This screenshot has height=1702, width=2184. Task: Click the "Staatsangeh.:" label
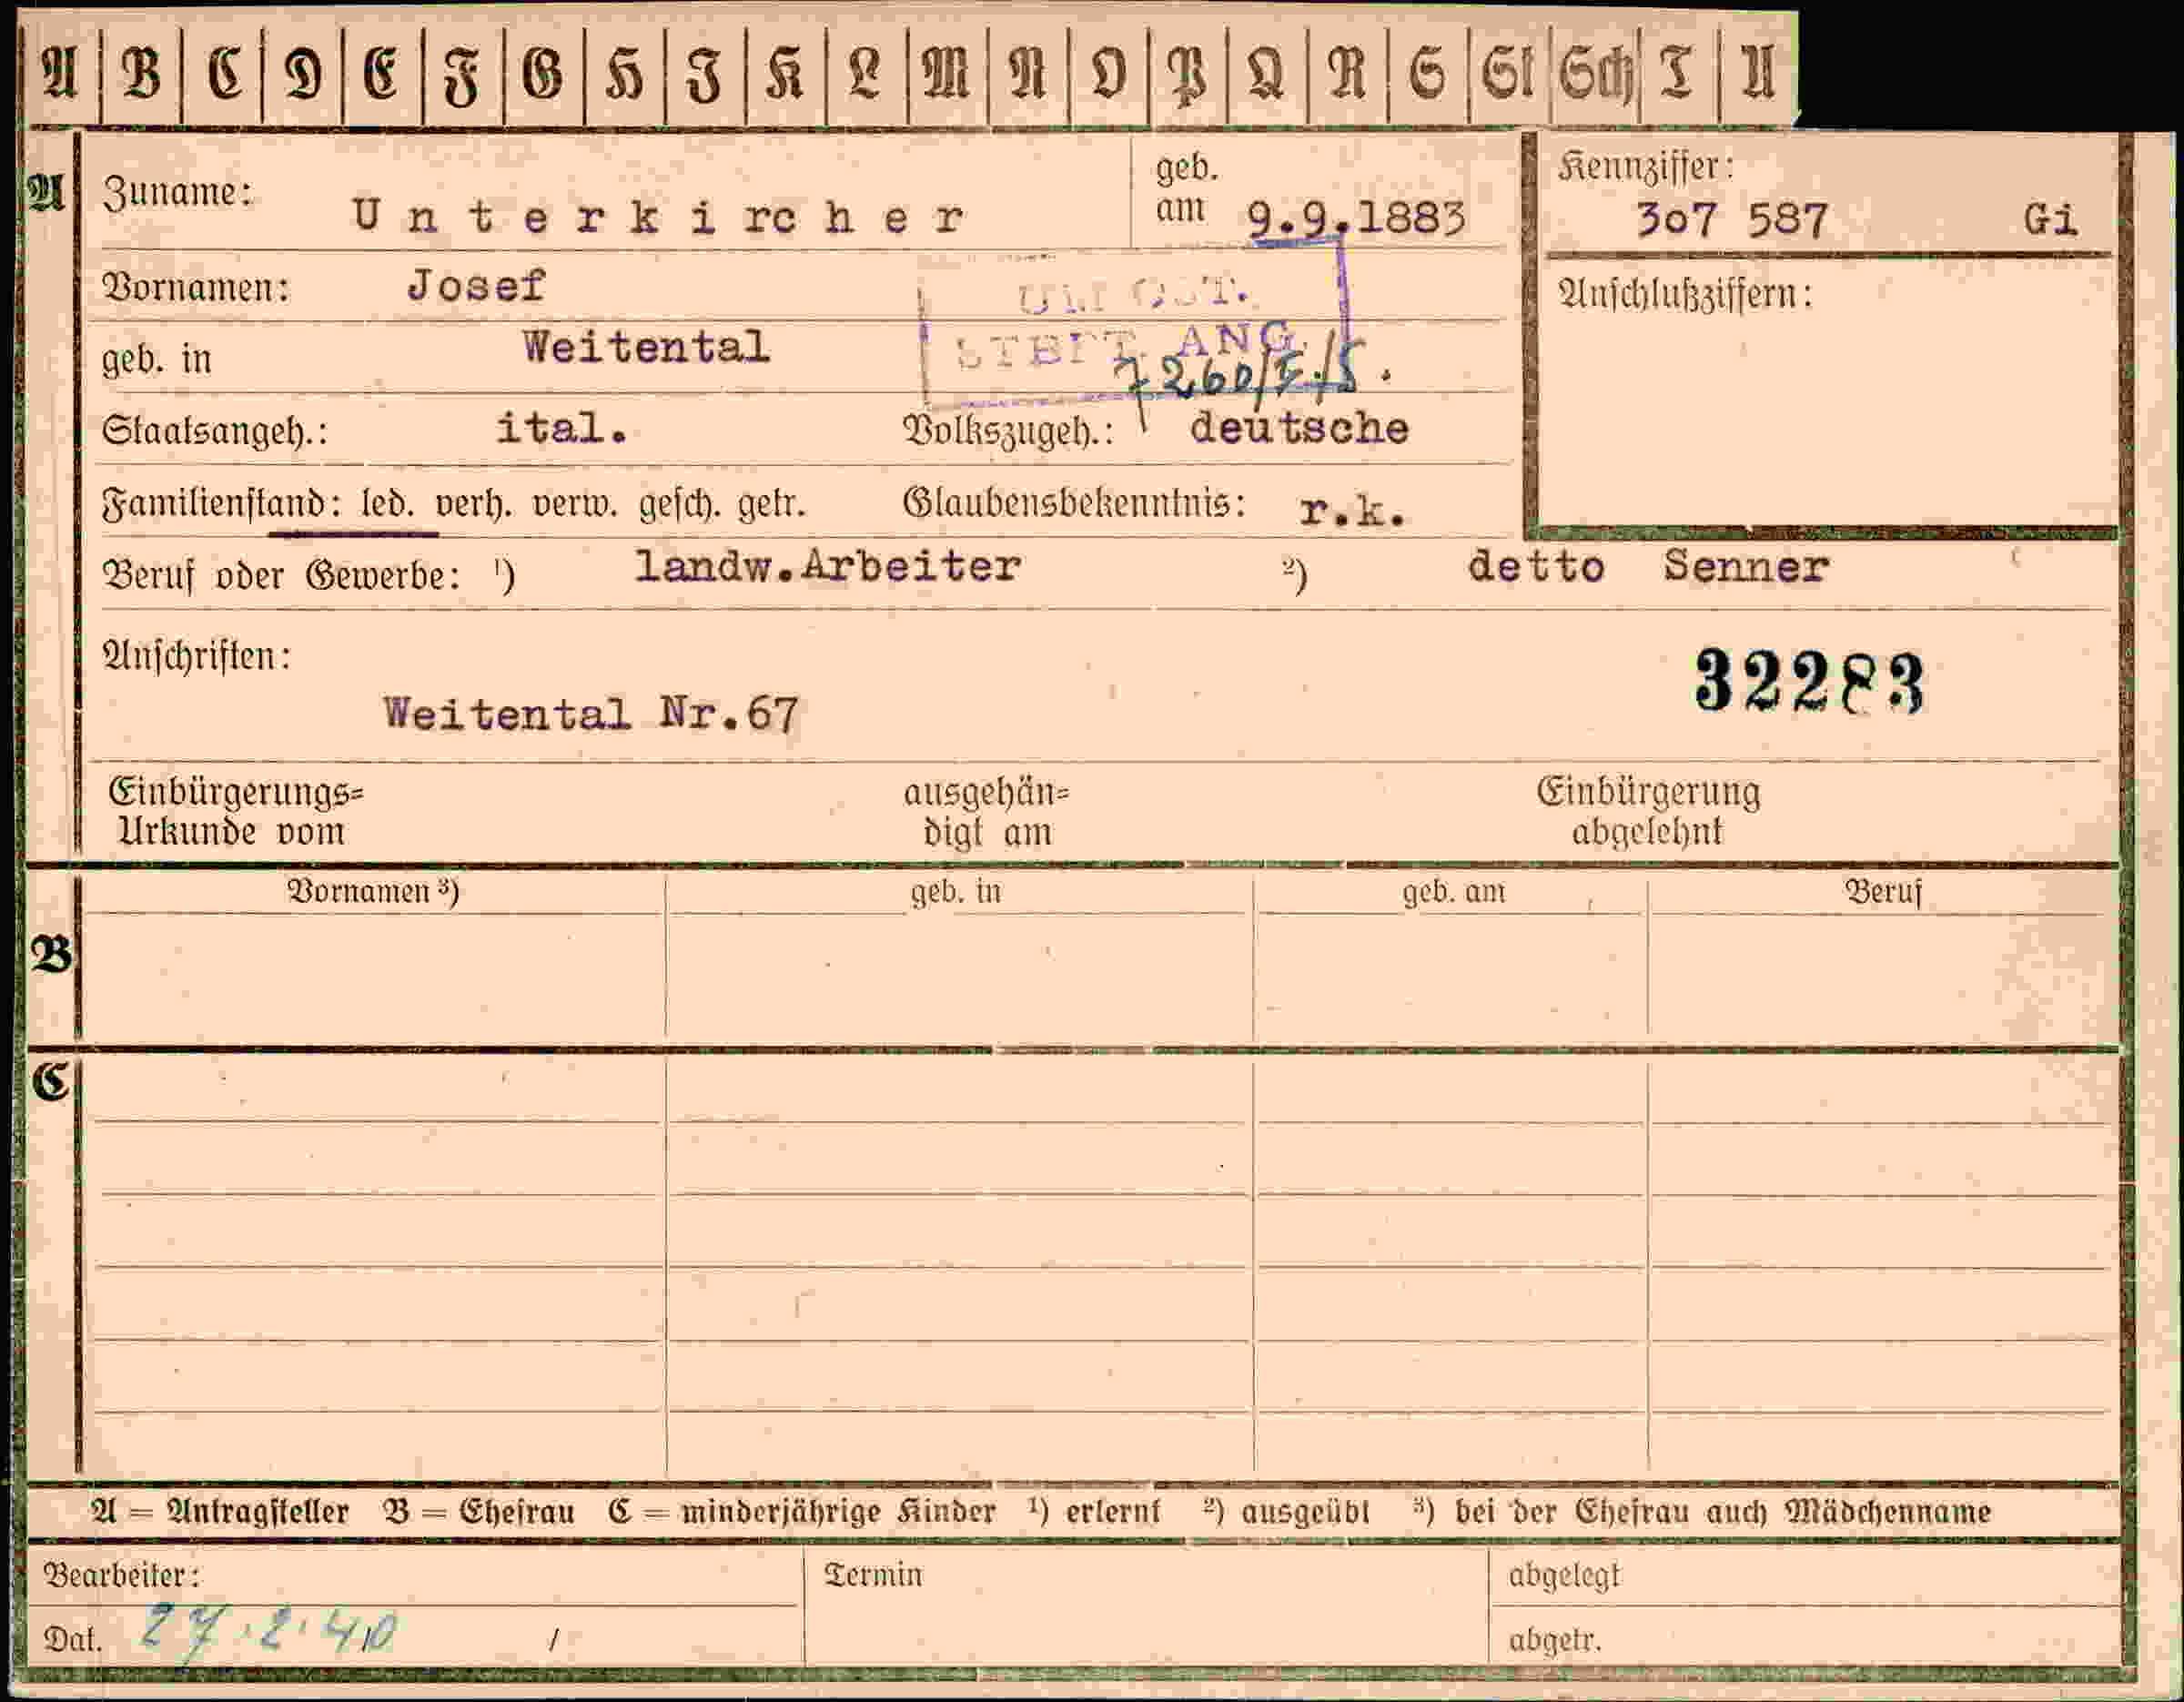[x=214, y=431]
